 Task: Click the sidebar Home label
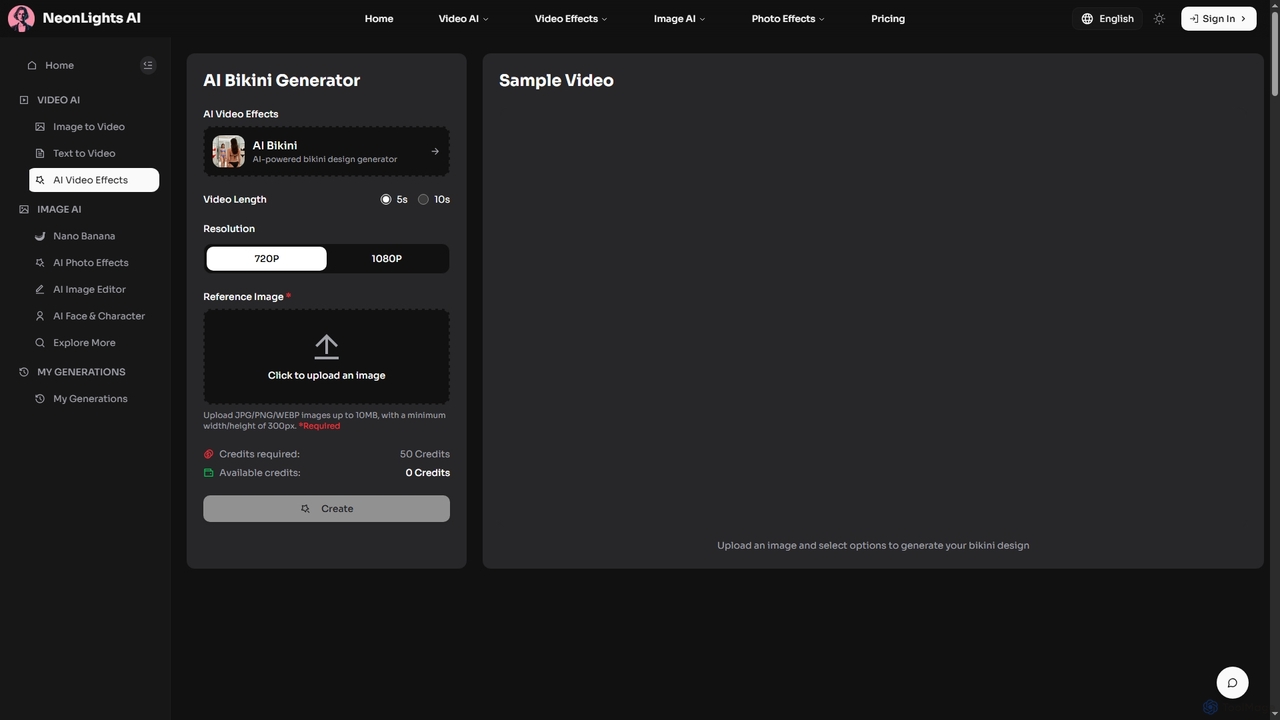[x=59, y=65]
